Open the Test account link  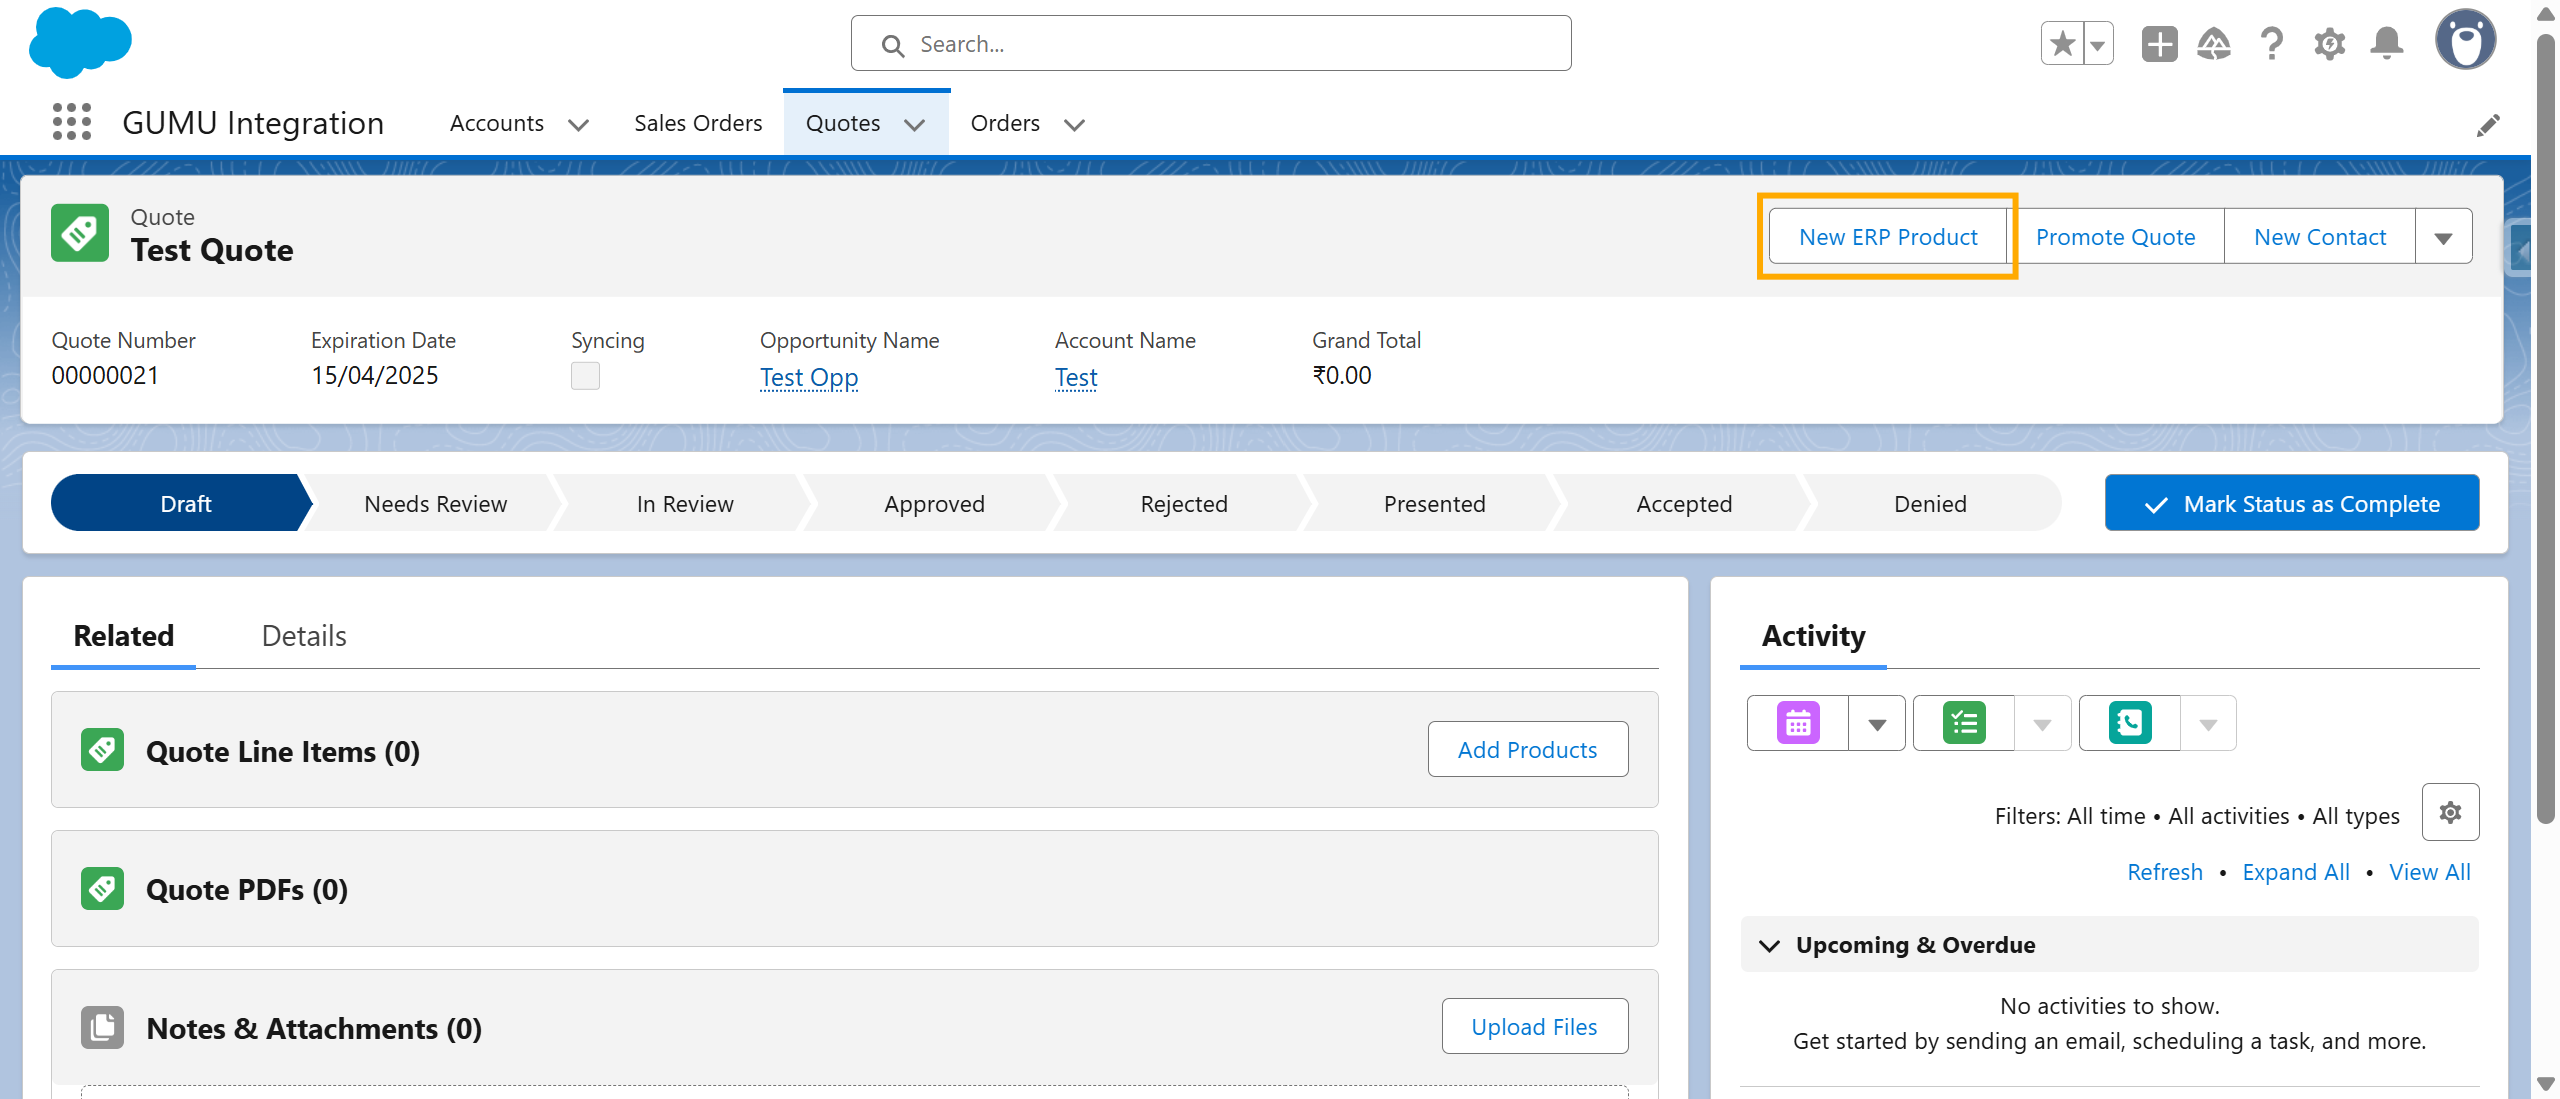(1076, 377)
